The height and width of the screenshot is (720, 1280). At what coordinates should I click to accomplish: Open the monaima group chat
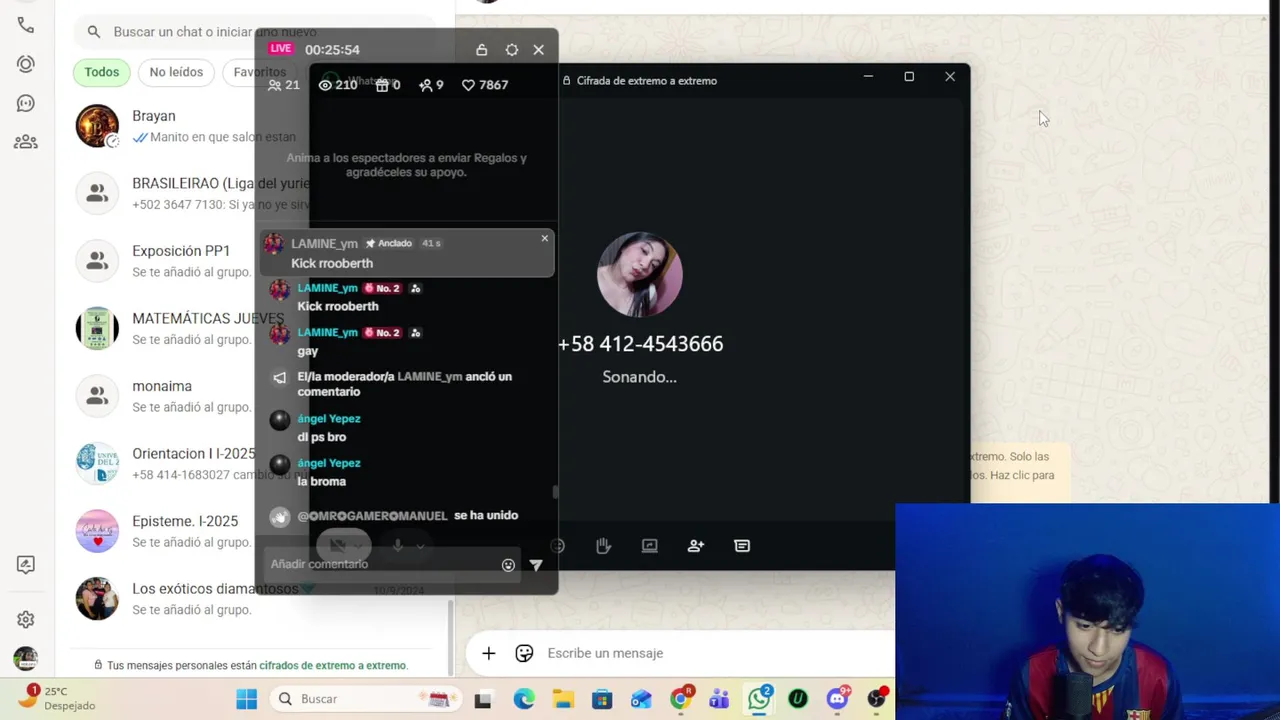tap(255, 396)
